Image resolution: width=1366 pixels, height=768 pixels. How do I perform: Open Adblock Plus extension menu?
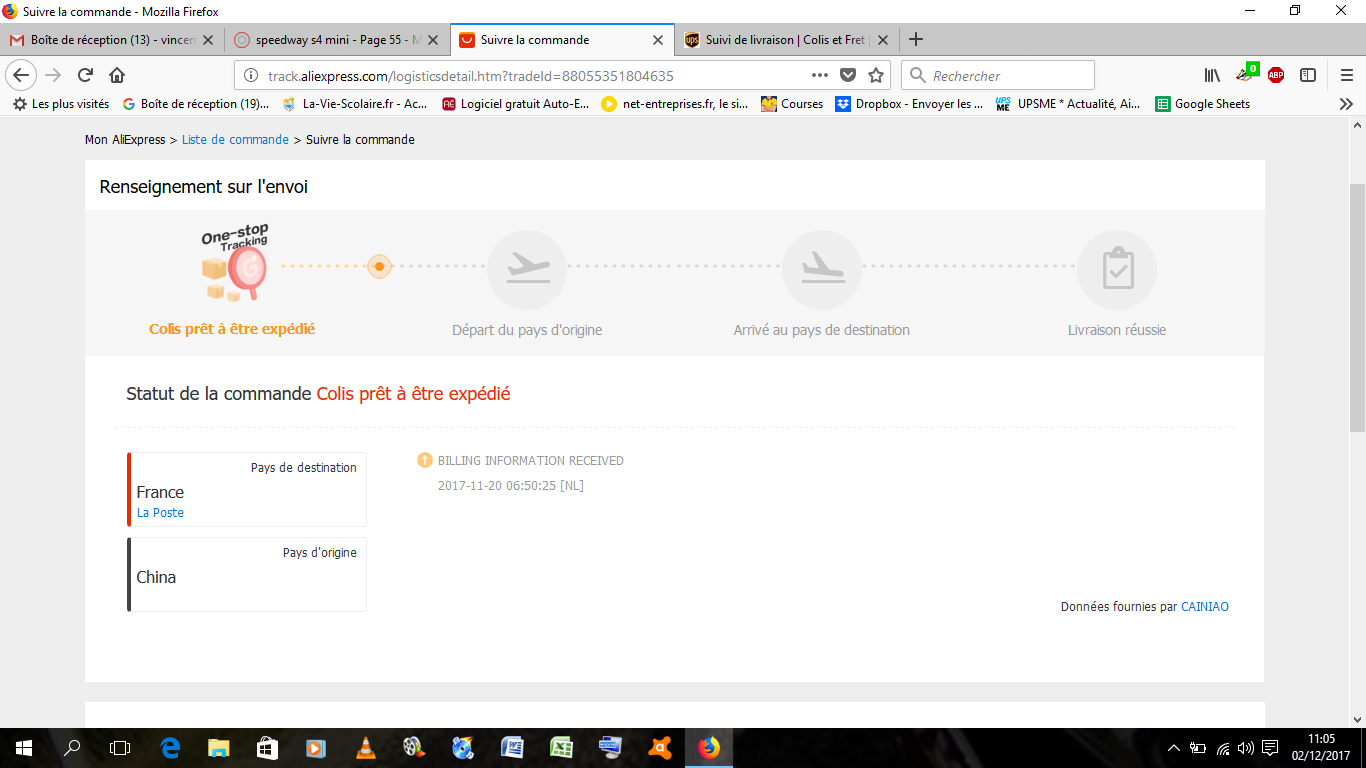1276,75
